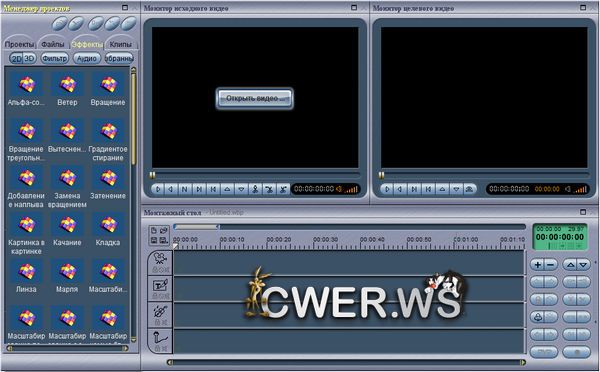Select the Эффекты tab
This screenshot has height=372, width=600.
click(87, 44)
